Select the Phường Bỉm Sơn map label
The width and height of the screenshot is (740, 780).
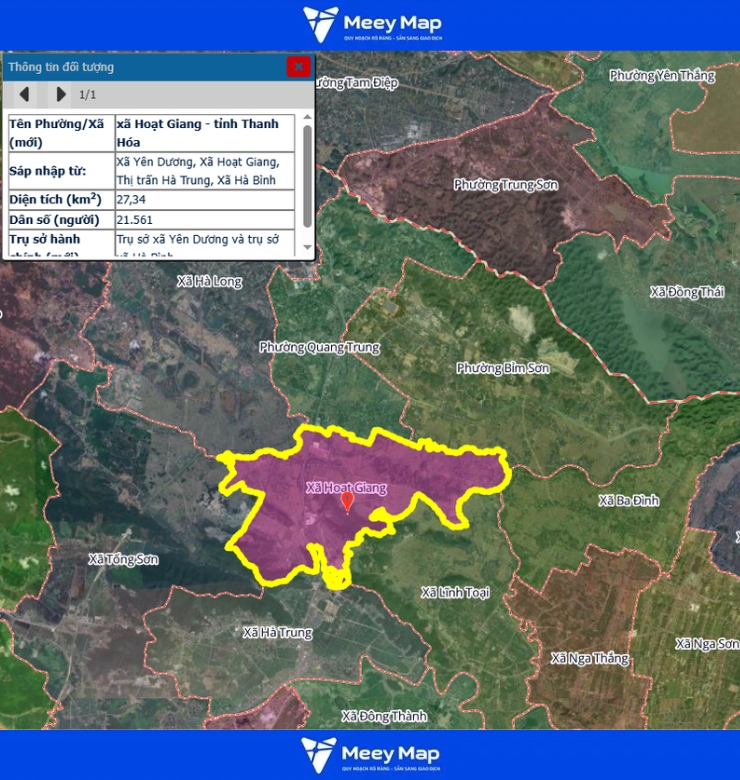[x=503, y=368]
